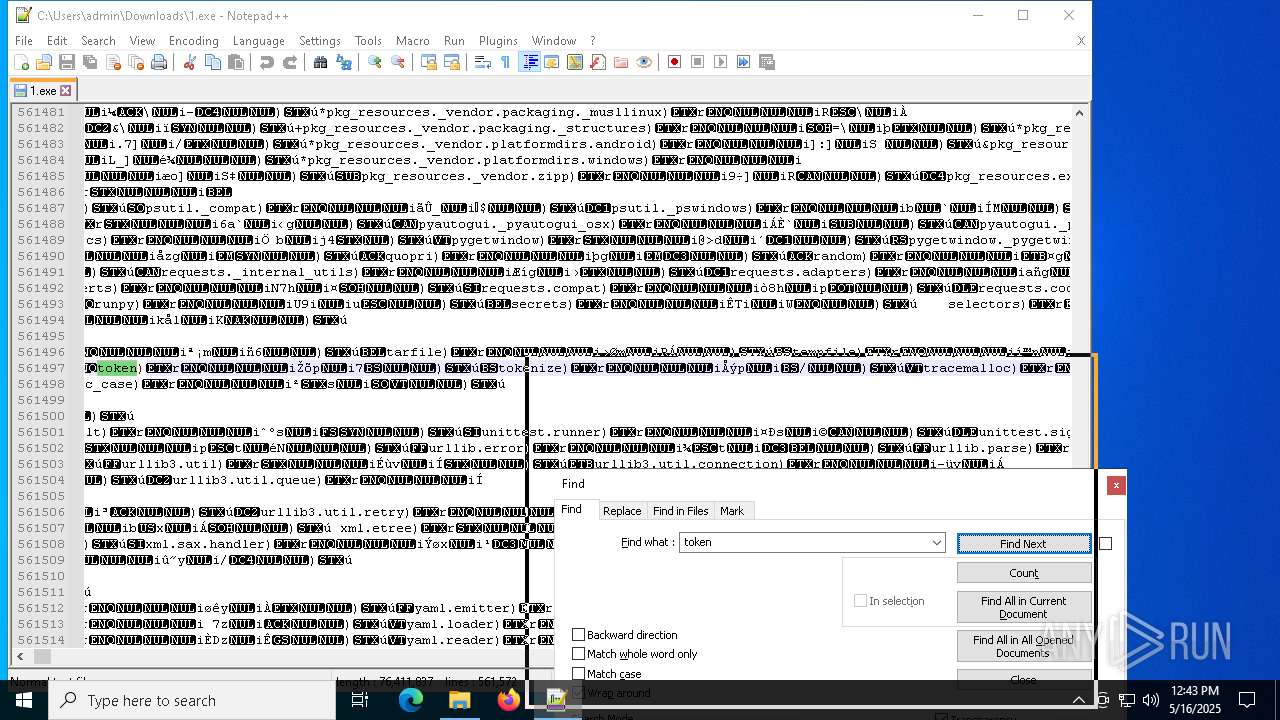Show all characters with the pilcrow icon

coord(505,62)
